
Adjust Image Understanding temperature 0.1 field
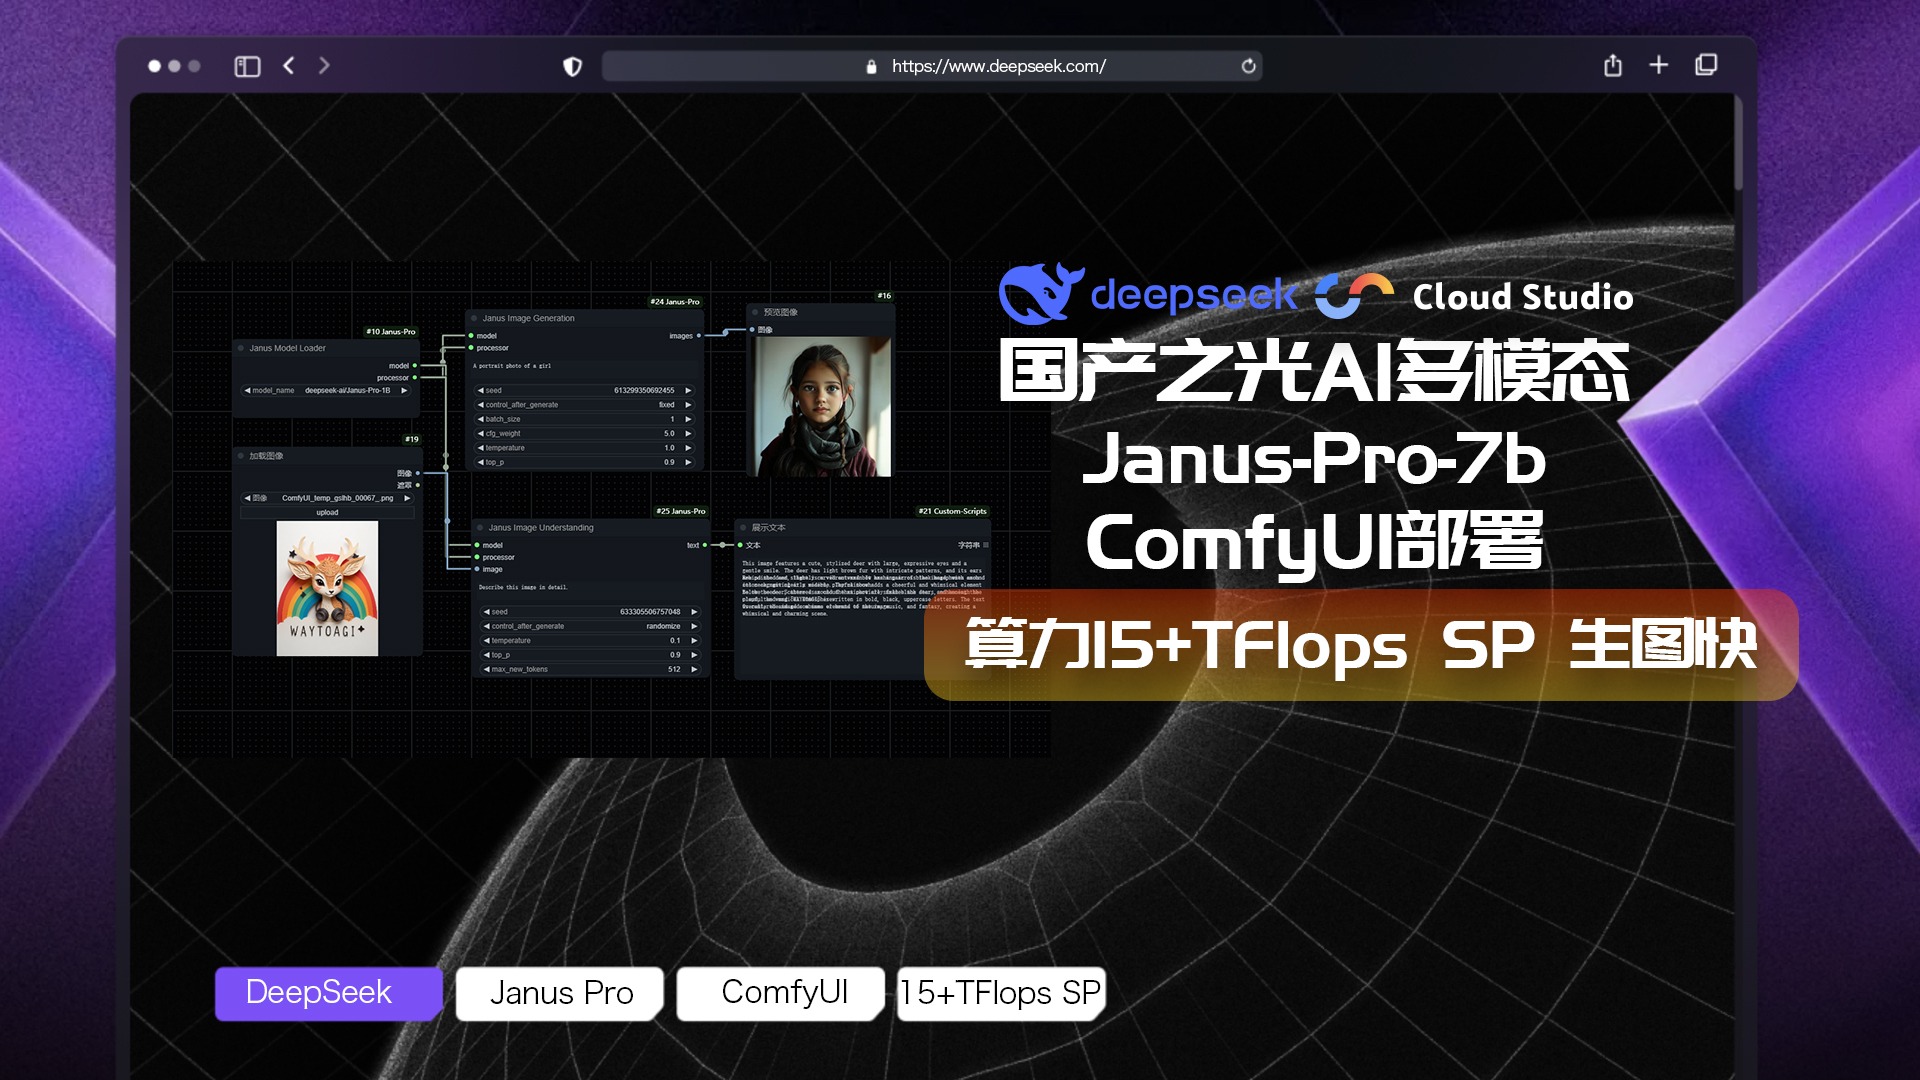coord(591,640)
